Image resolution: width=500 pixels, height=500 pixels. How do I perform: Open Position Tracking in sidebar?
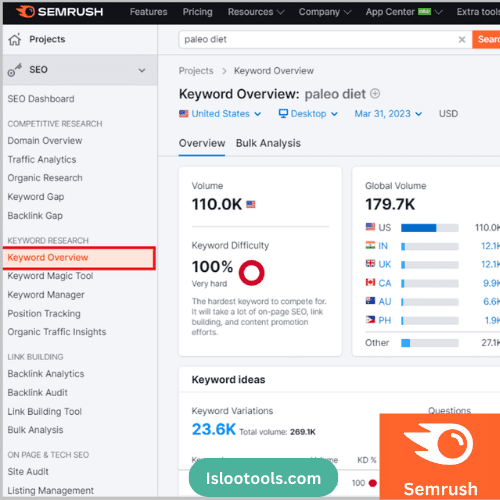[44, 314]
